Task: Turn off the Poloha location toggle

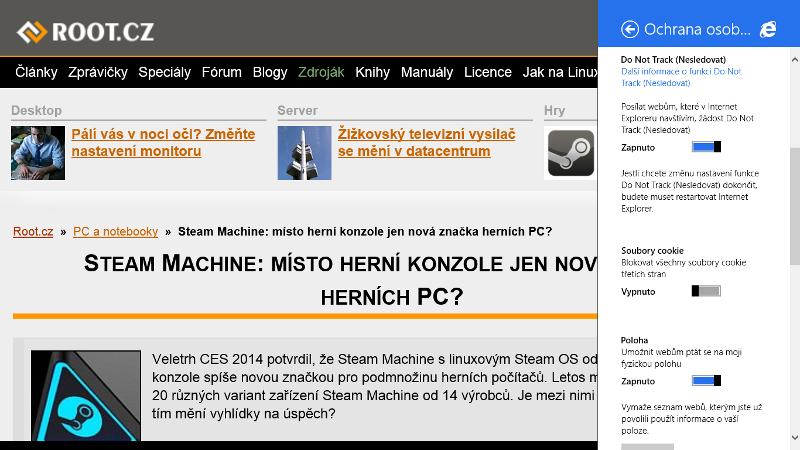Action: 706,381
